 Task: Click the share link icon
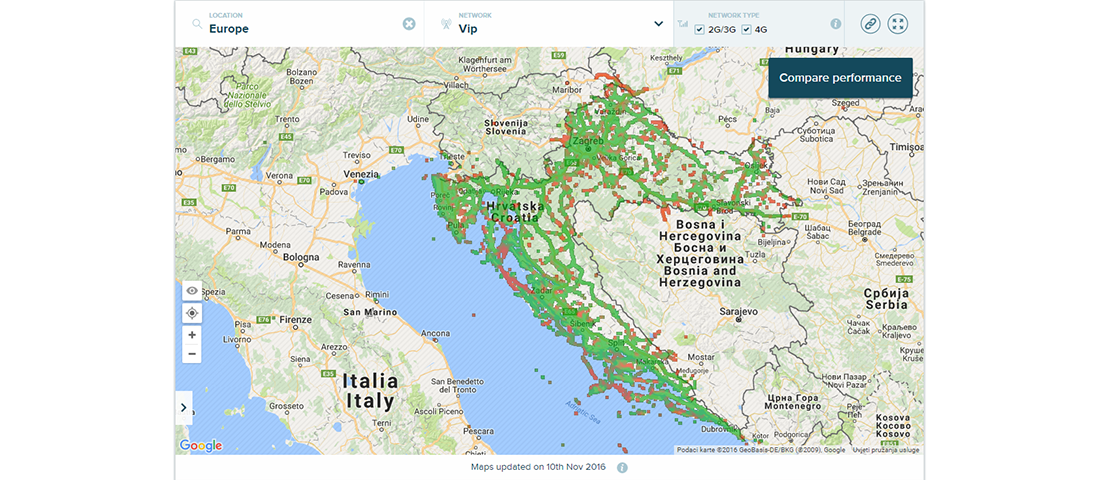coord(870,23)
